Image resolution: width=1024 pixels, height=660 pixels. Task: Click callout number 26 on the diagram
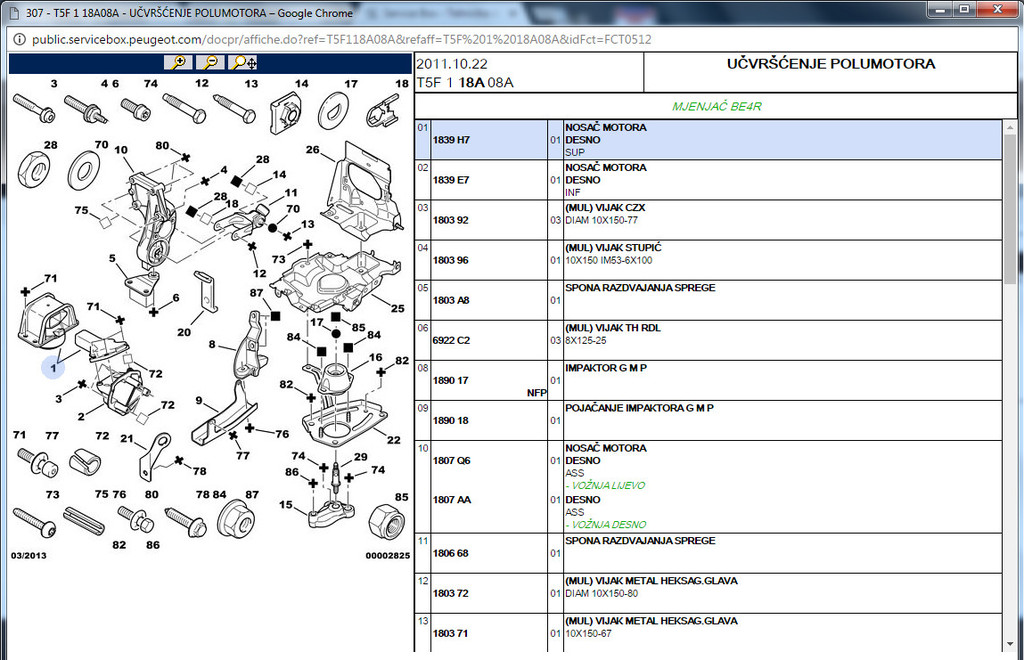pyautogui.click(x=313, y=149)
